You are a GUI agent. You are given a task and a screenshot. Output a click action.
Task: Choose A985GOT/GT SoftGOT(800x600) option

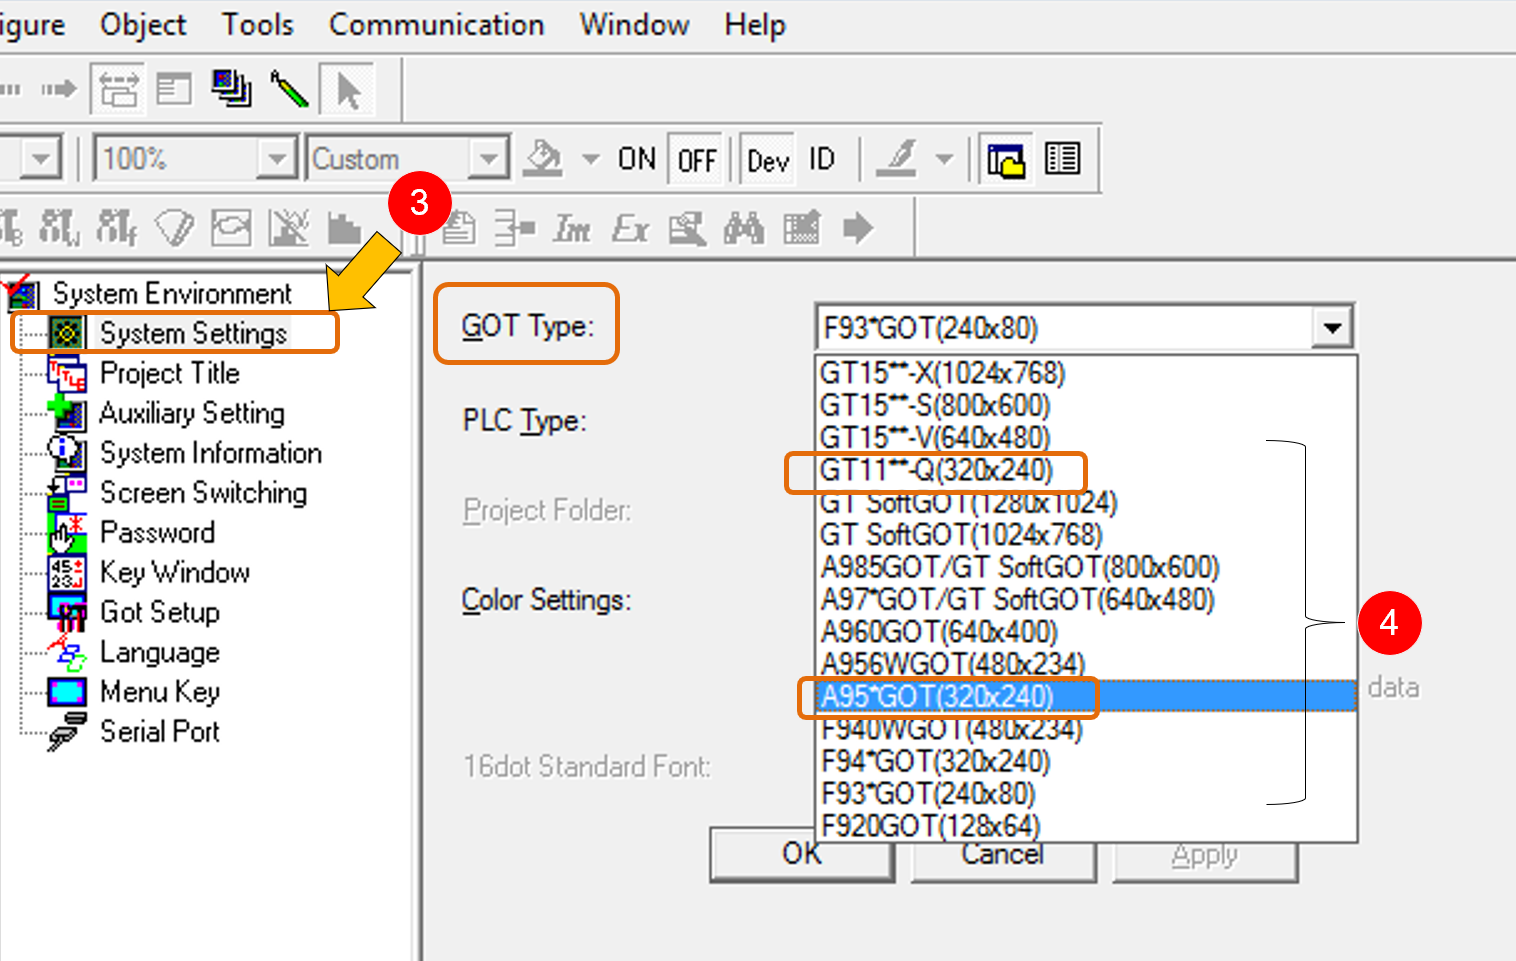(1086, 567)
